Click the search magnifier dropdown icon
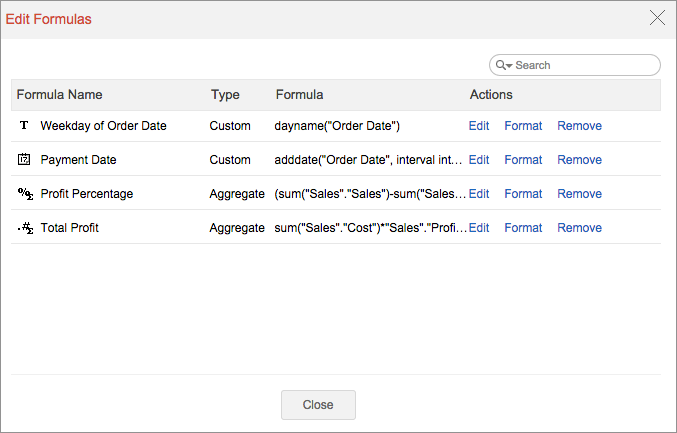Image resolution: width=677 pixels, height=433 pixels. [504, 65]
